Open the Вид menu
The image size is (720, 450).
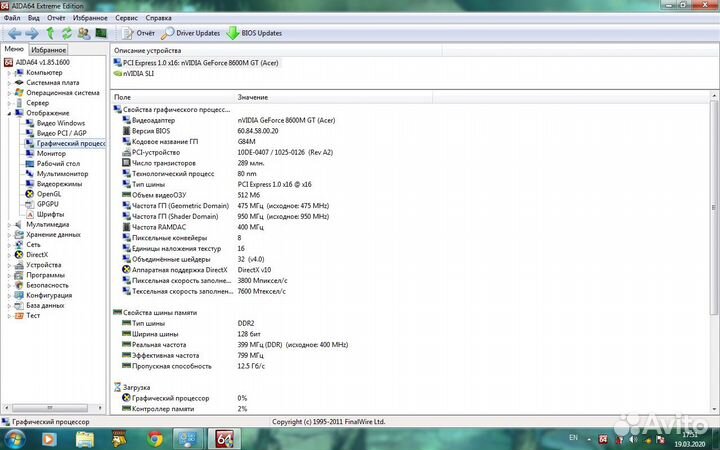click(x=34, y=18)
